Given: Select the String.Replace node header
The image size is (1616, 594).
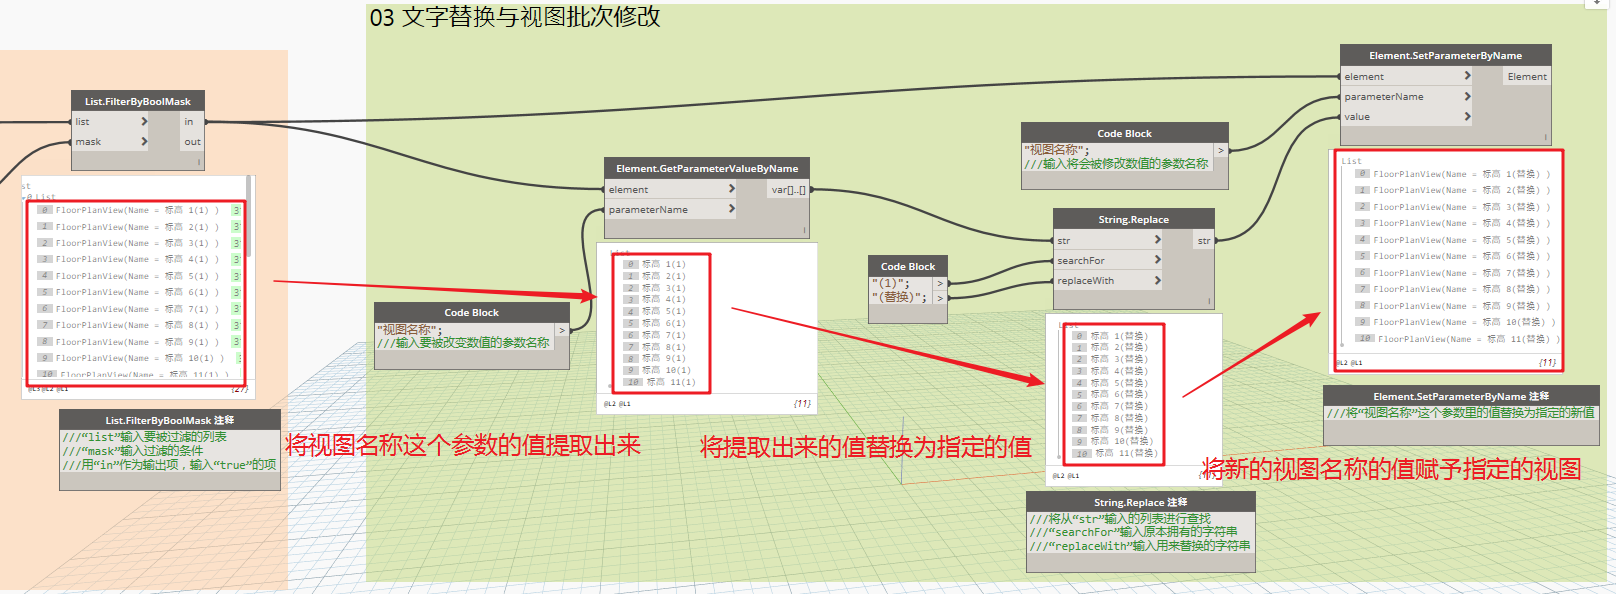Looking at the screenshot, I should 1134,219.
